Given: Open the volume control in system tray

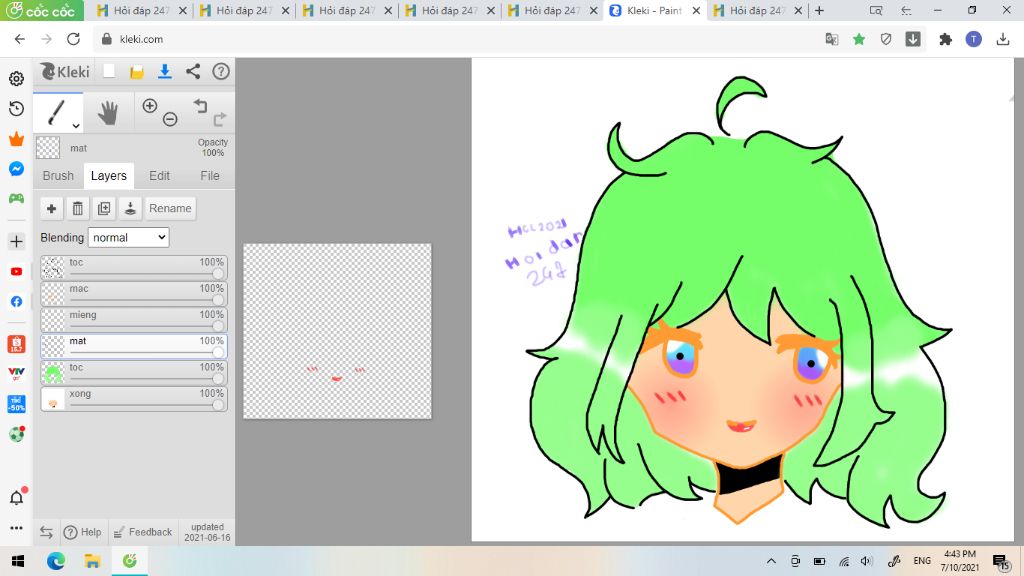Looking at the screenshot, I should click(867, 561).
